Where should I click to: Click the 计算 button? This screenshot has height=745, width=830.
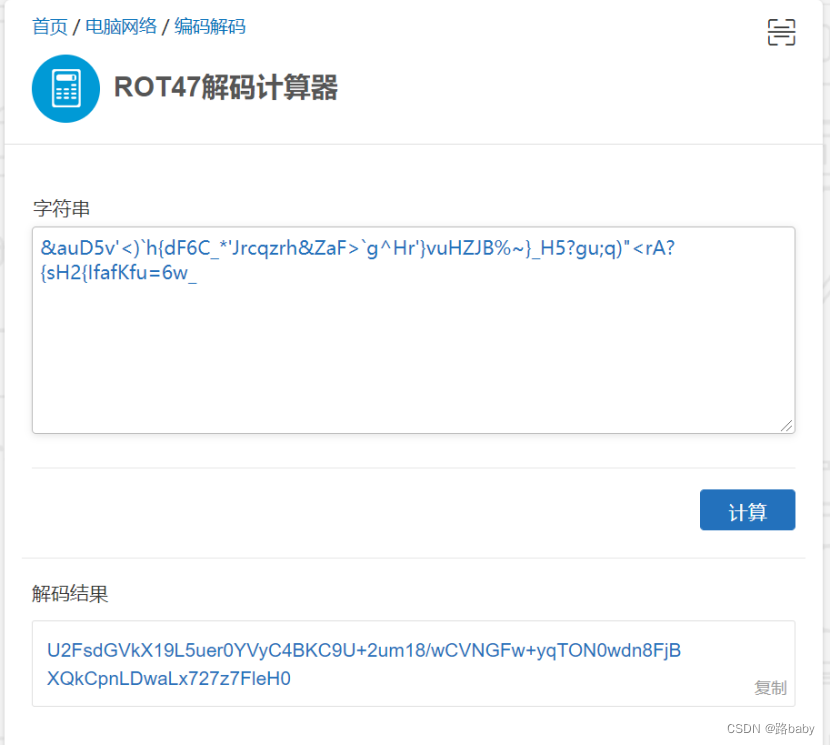point(747,509)
